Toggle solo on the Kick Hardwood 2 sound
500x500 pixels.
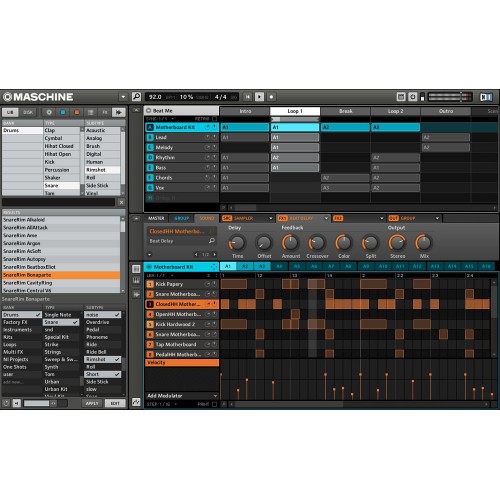coord(214,324)
